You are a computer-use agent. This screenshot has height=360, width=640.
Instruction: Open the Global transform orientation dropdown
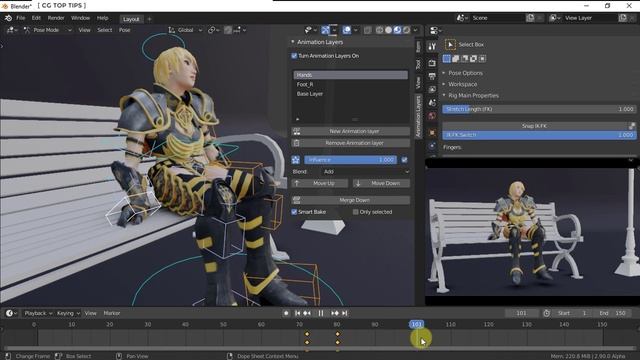pyautogui.click(x=185, y=30)
